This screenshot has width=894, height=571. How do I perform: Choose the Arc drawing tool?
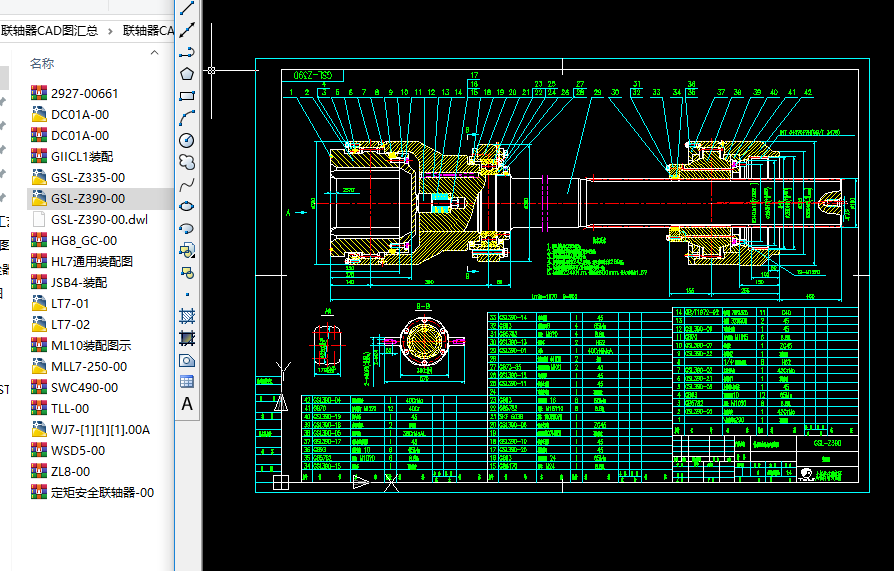pos(187,118)
